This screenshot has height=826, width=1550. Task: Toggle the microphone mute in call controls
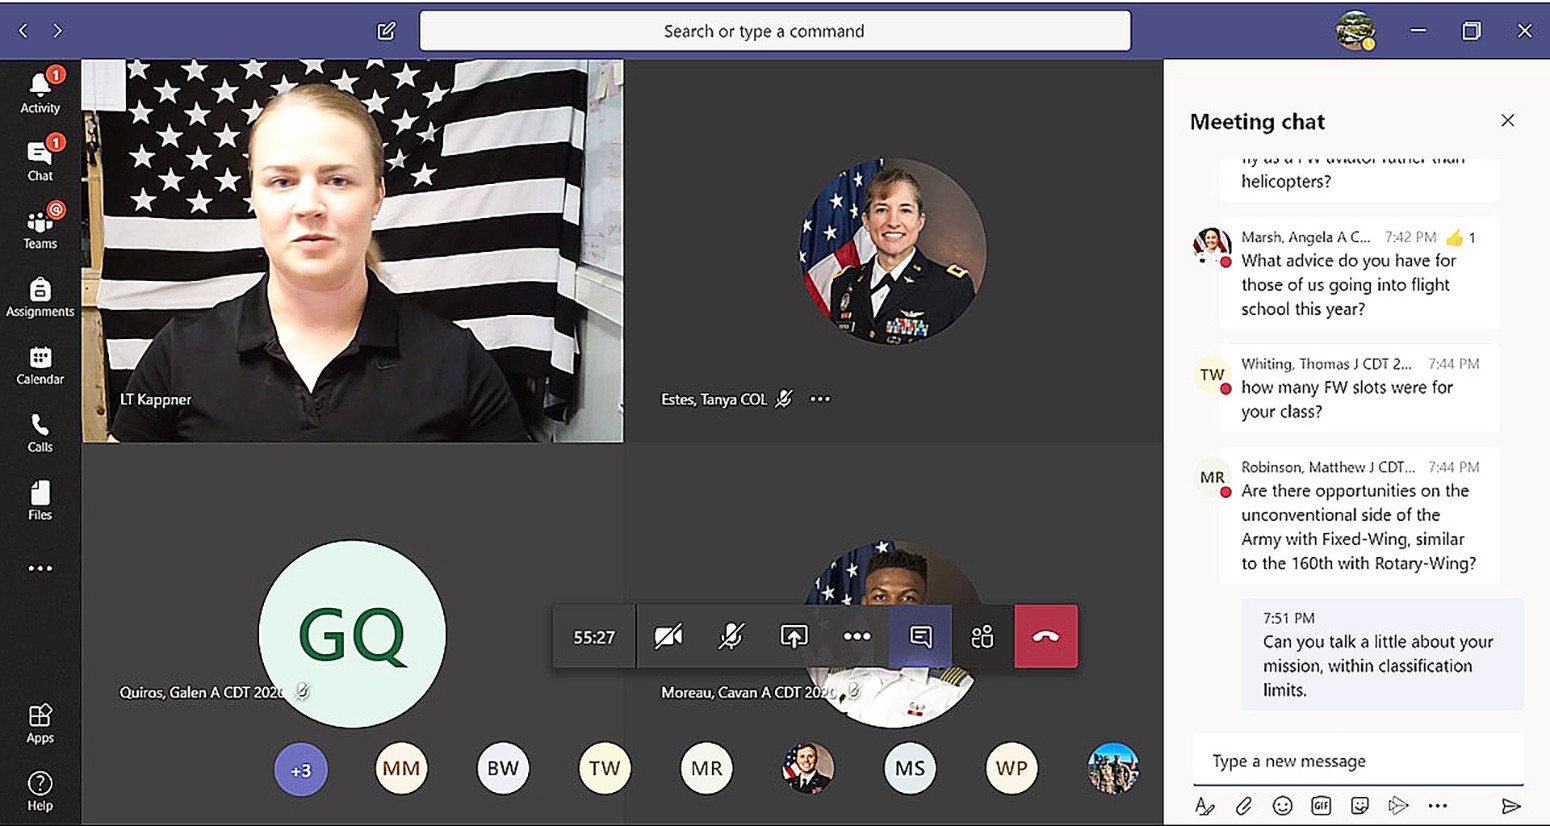pos(731,636)
